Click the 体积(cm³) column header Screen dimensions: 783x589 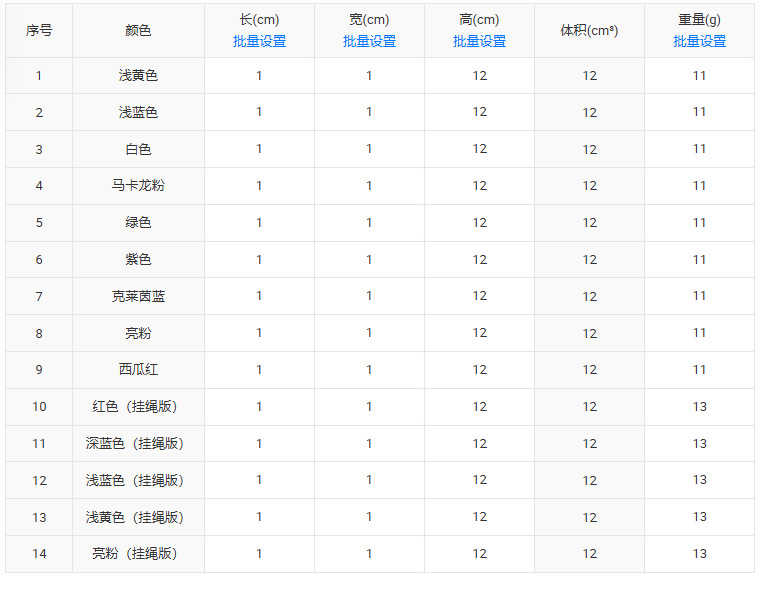pos(589,30)
